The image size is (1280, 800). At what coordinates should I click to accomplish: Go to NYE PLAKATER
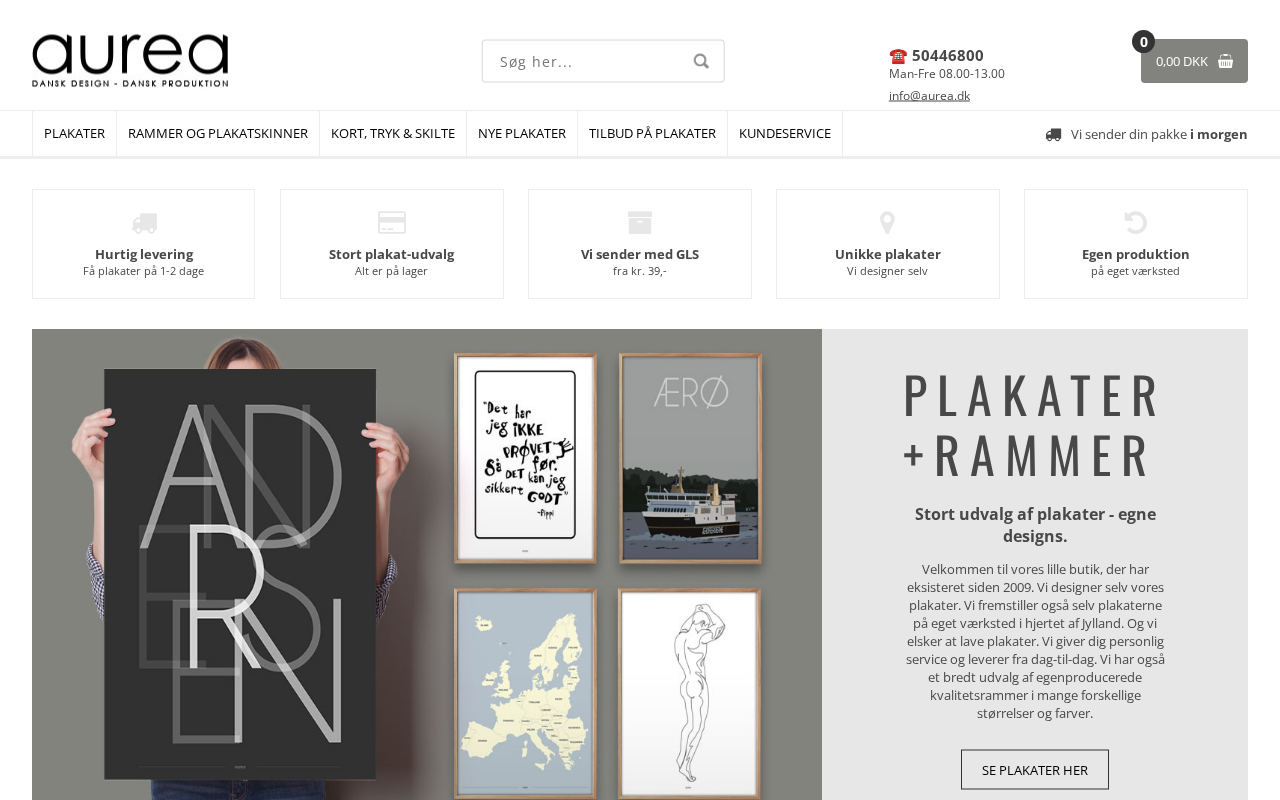pos(522,133)
